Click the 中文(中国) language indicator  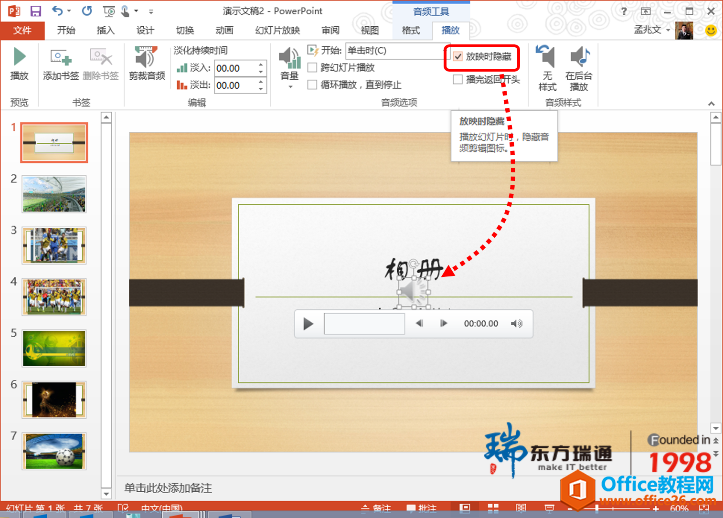tap(162, 508)
